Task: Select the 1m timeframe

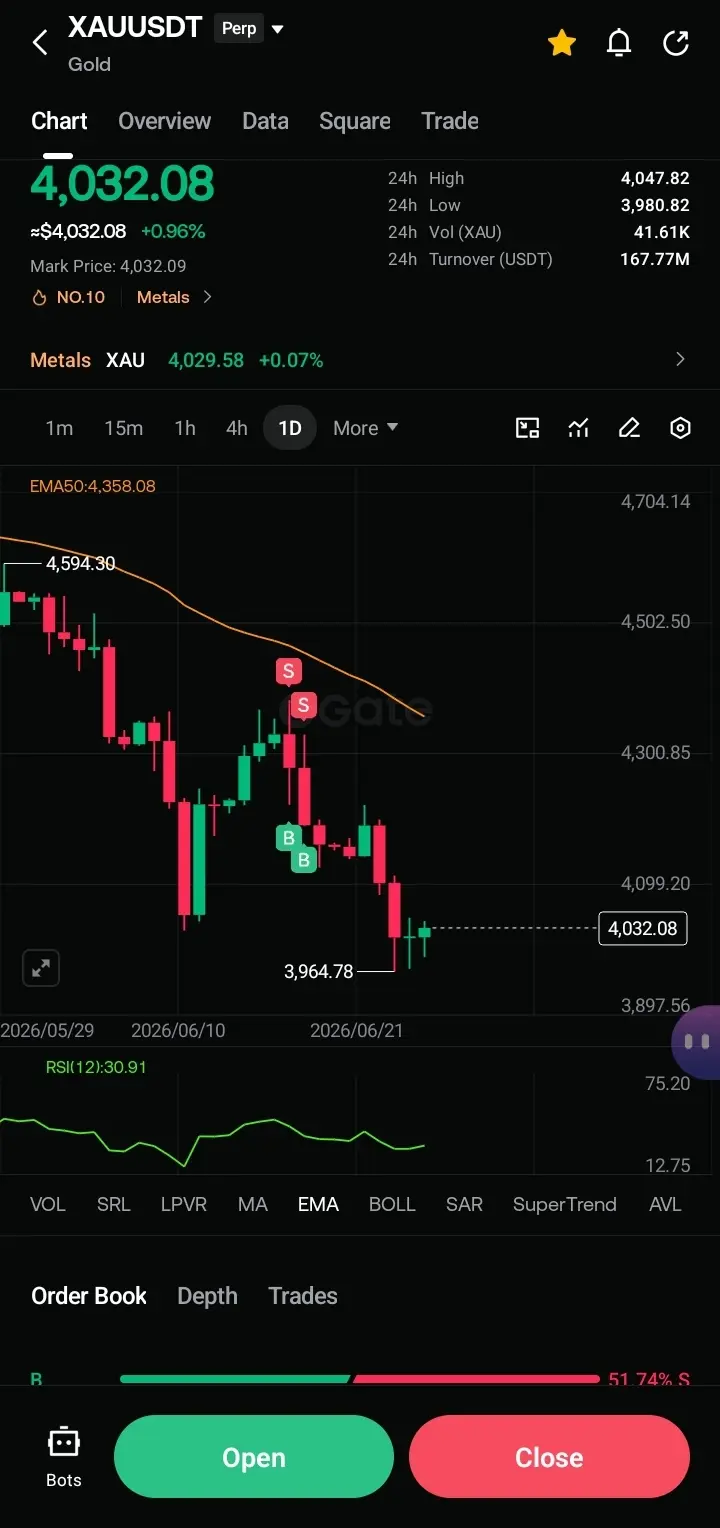Action: (x=59, y=428)
